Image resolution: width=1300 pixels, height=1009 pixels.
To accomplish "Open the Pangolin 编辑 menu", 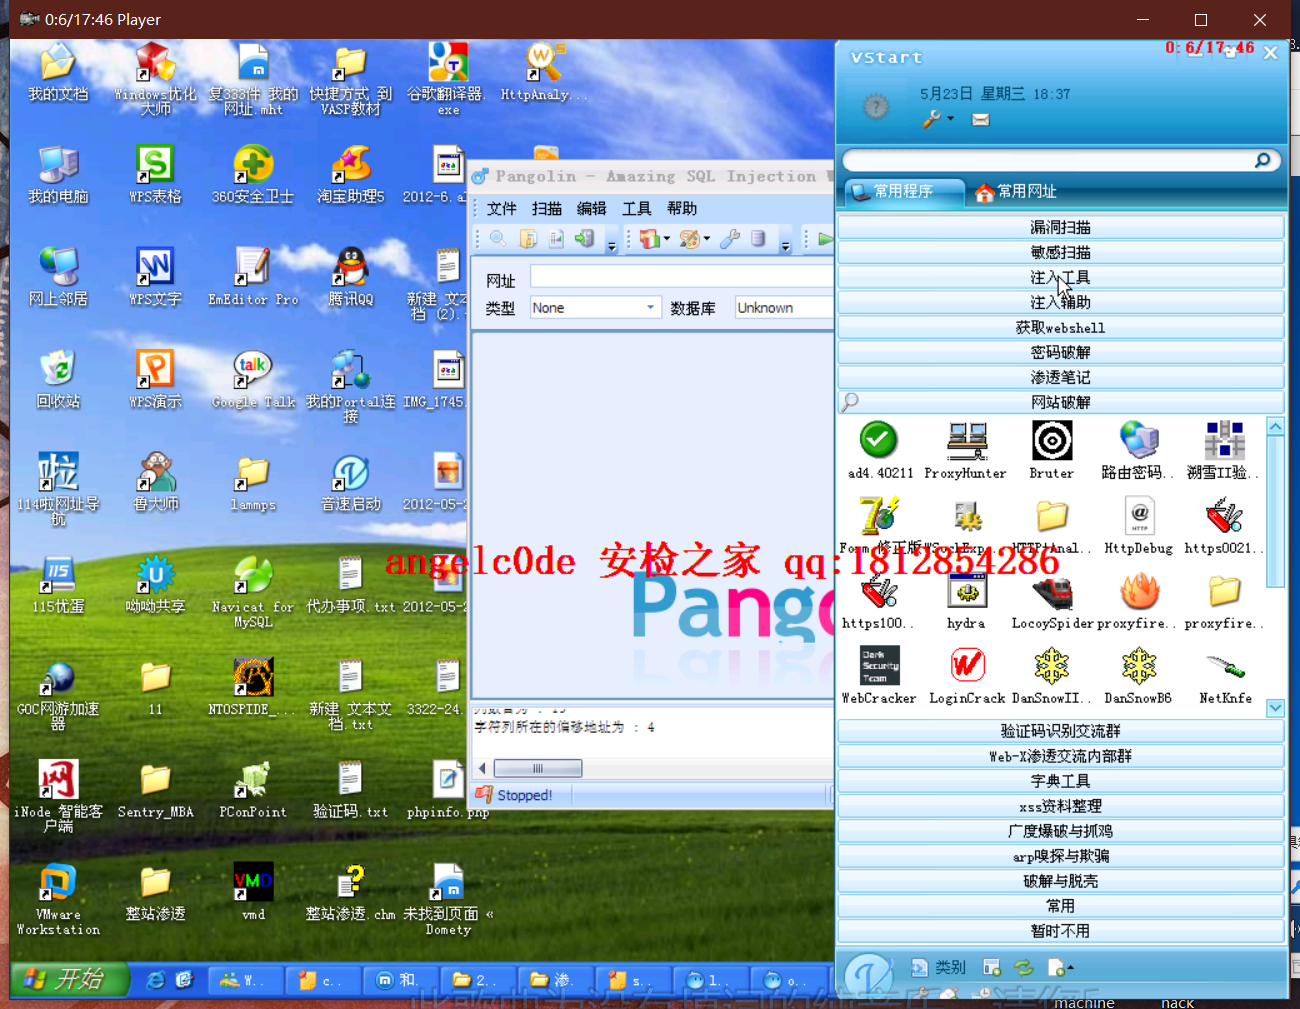I will click(x=592, y=208).
